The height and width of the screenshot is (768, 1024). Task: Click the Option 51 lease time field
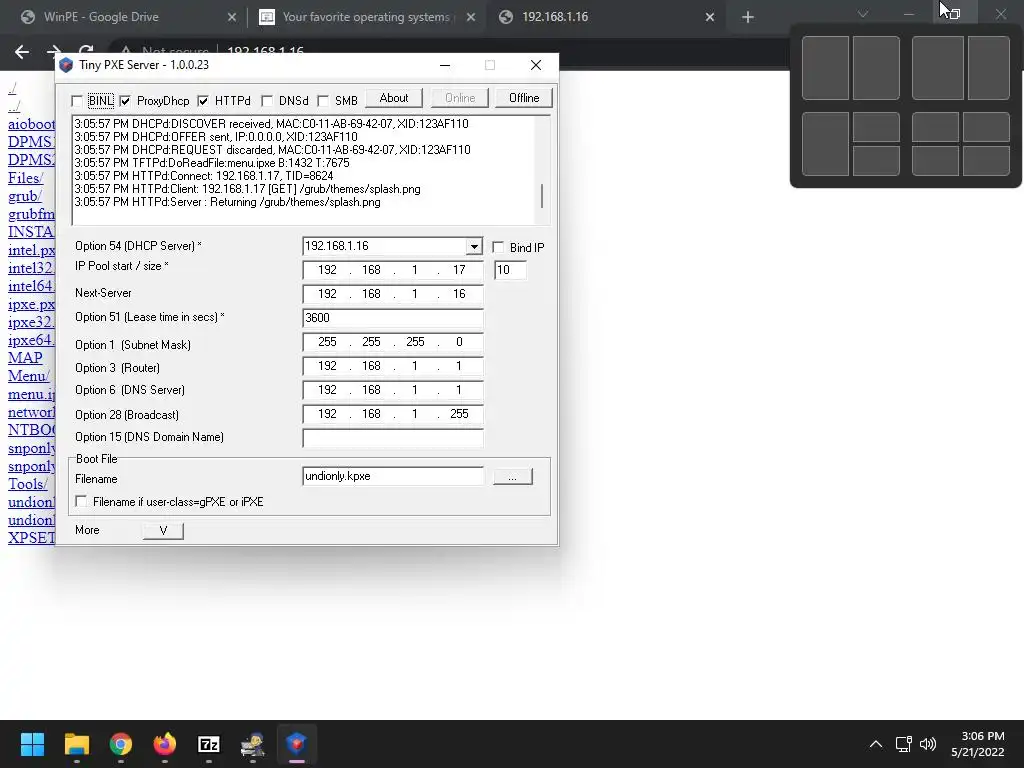point(392,317)
